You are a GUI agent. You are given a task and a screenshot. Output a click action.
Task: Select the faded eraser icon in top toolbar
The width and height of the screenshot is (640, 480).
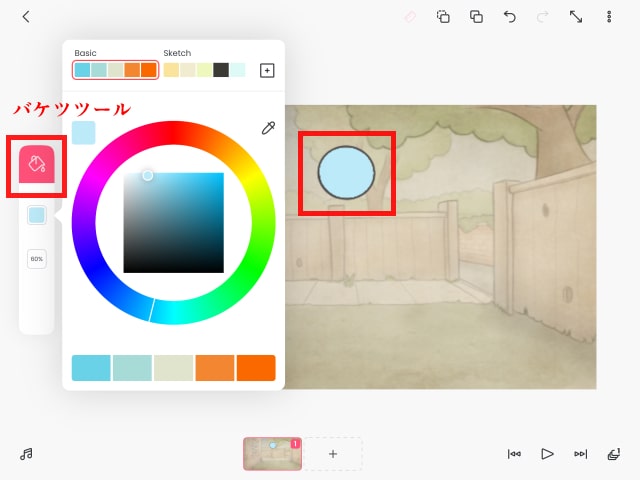(x=410, y=17)
